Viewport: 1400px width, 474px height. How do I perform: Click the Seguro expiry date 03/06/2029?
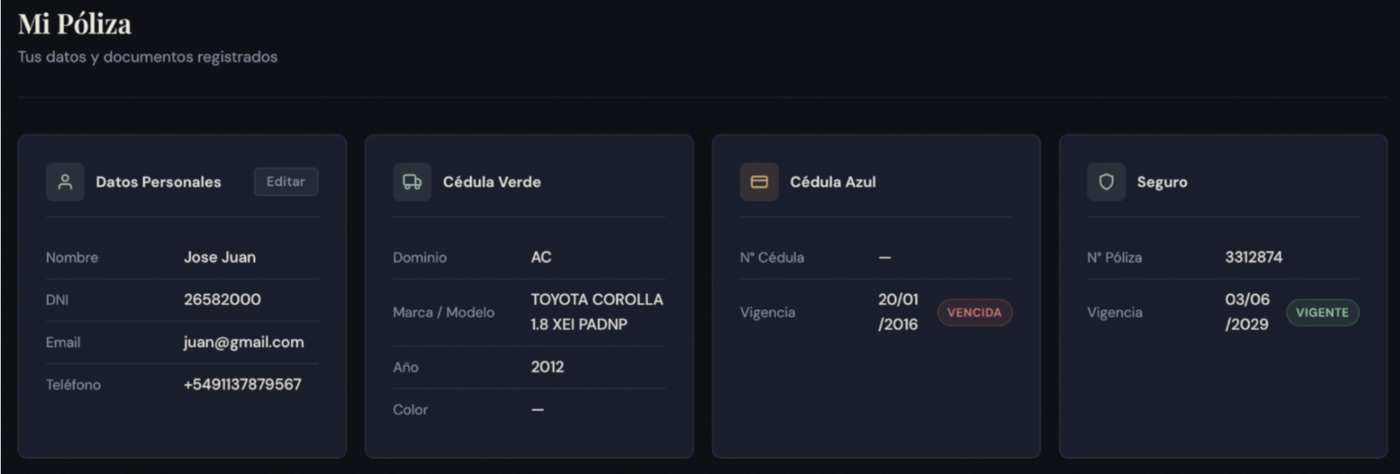[x=1247, y=312]
